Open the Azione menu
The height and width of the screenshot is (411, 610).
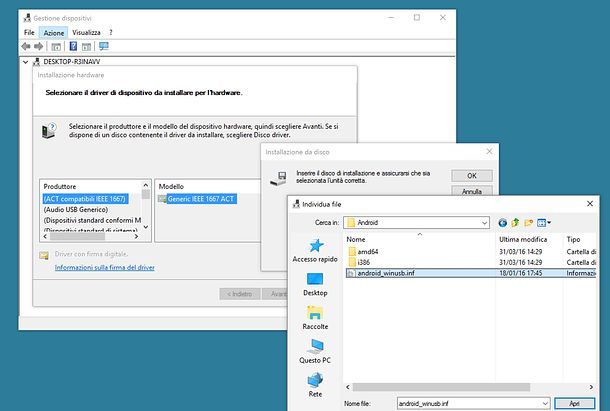click(x=54, y=33)
